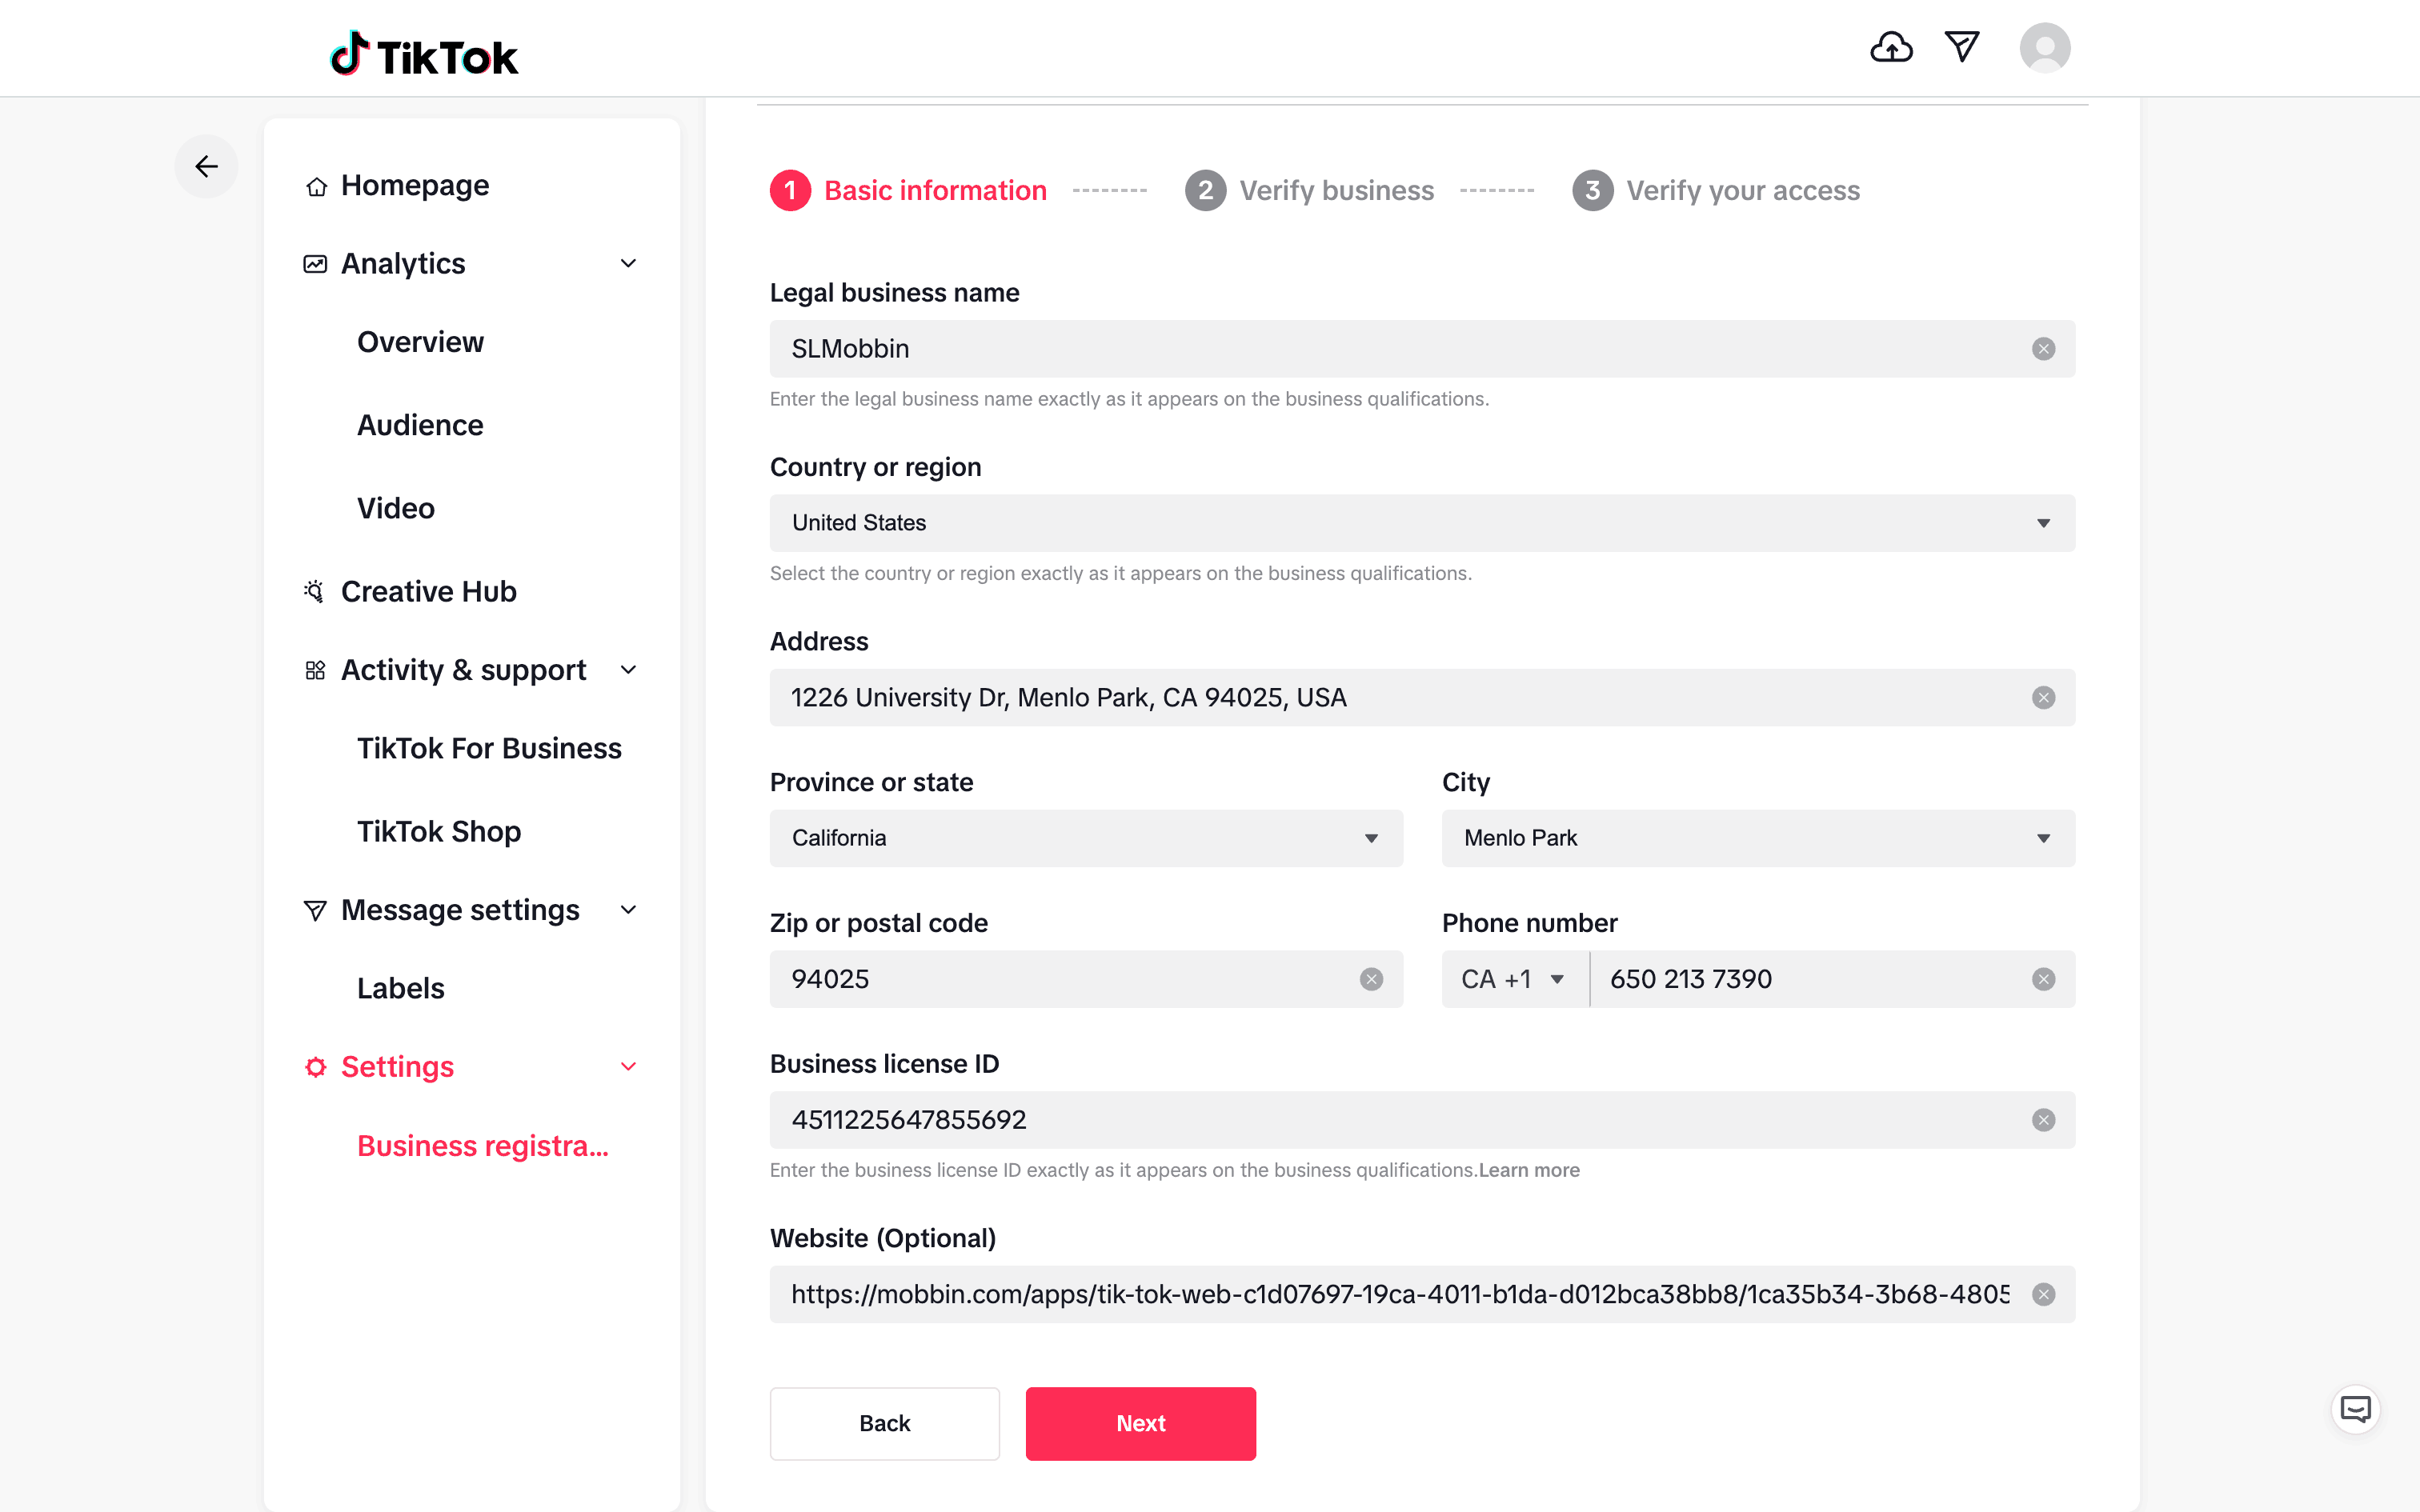Click the upload cloud icon

[x=1890, y=47]
